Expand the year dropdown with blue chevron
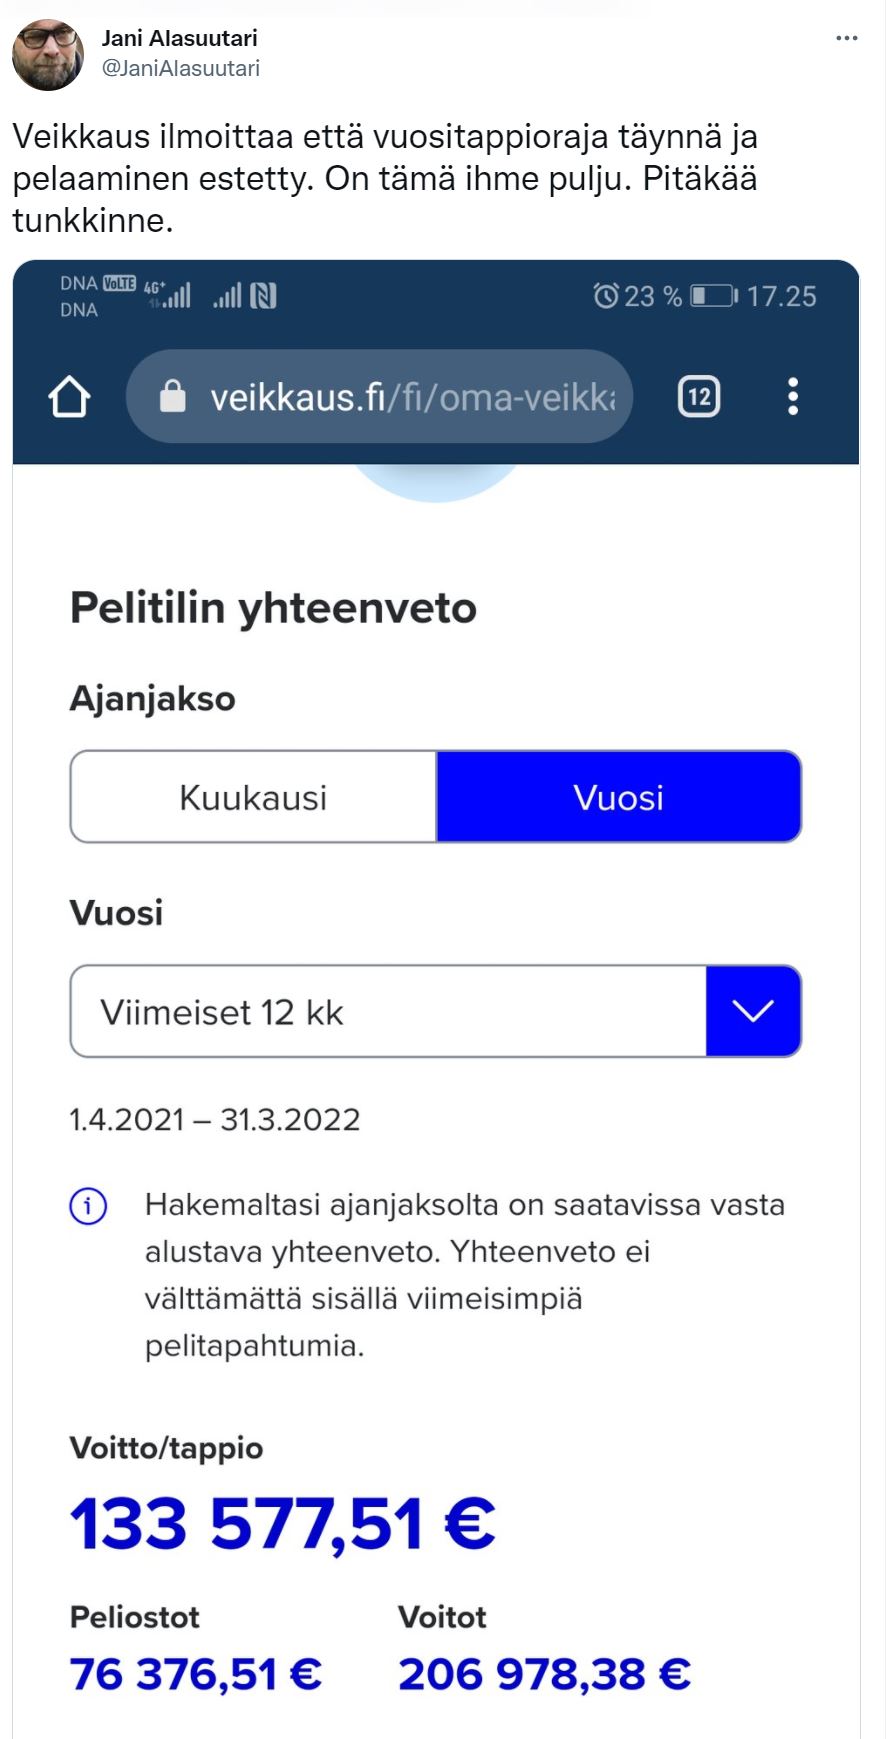This screenshot has height=1739, width=891. [x=753, y=1011]
